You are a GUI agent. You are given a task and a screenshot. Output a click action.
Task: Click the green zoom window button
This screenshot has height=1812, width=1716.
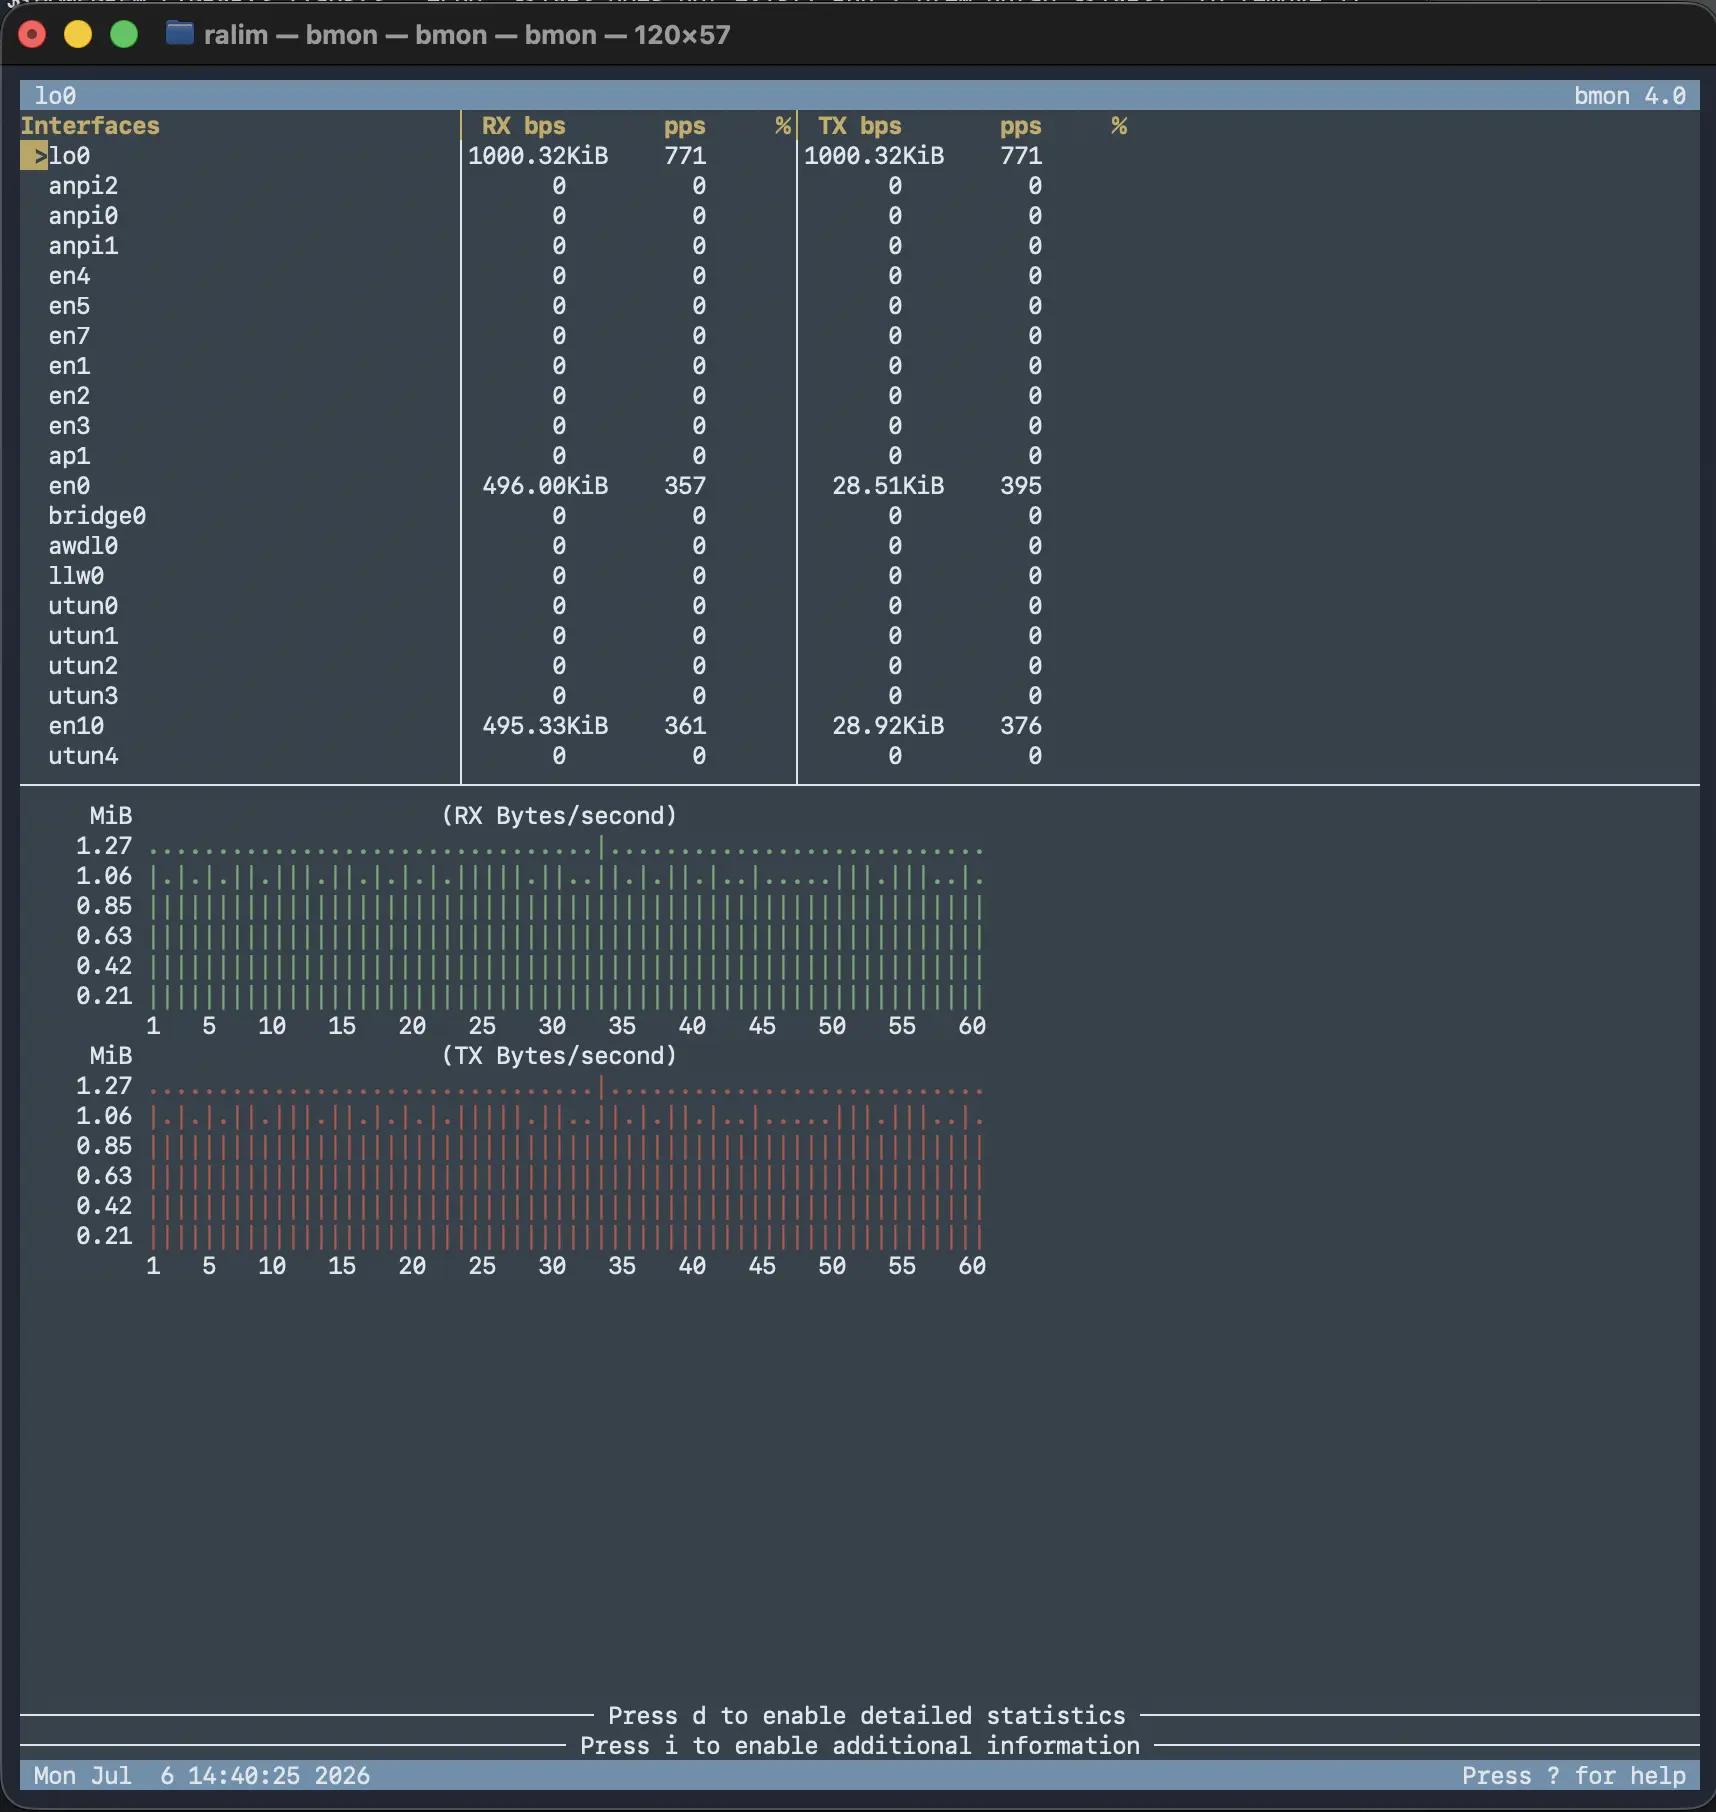[124, 34]
